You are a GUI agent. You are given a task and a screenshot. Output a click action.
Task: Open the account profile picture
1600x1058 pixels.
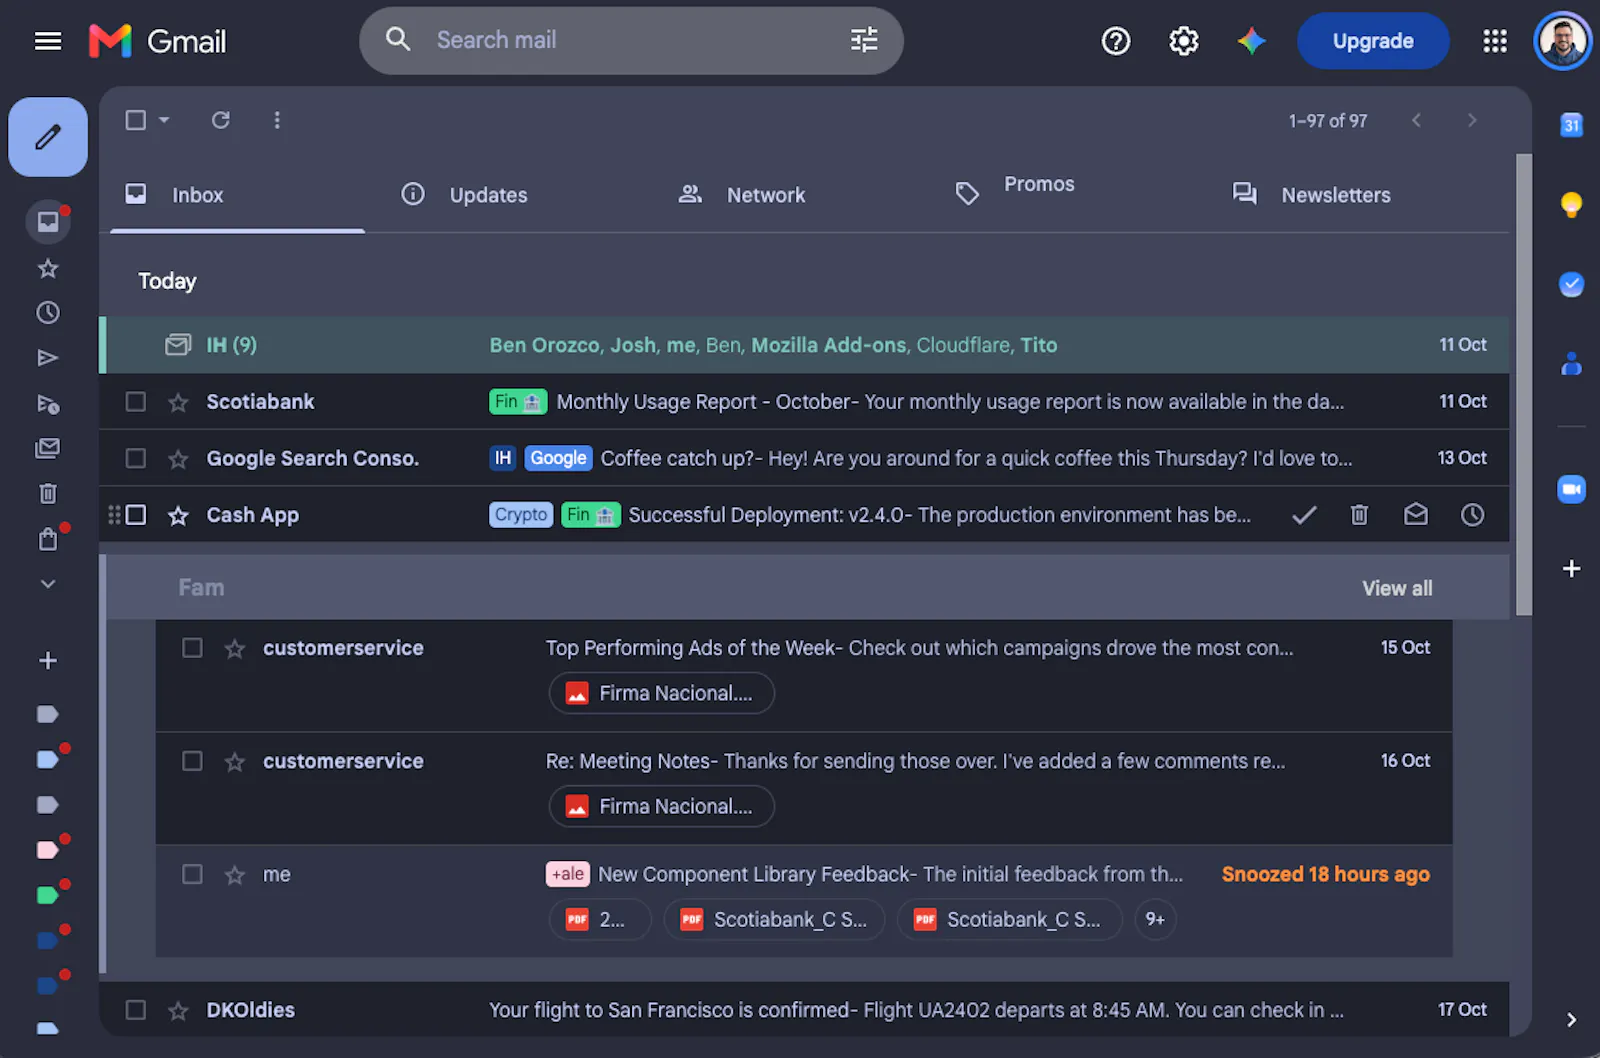[1562, 41]
